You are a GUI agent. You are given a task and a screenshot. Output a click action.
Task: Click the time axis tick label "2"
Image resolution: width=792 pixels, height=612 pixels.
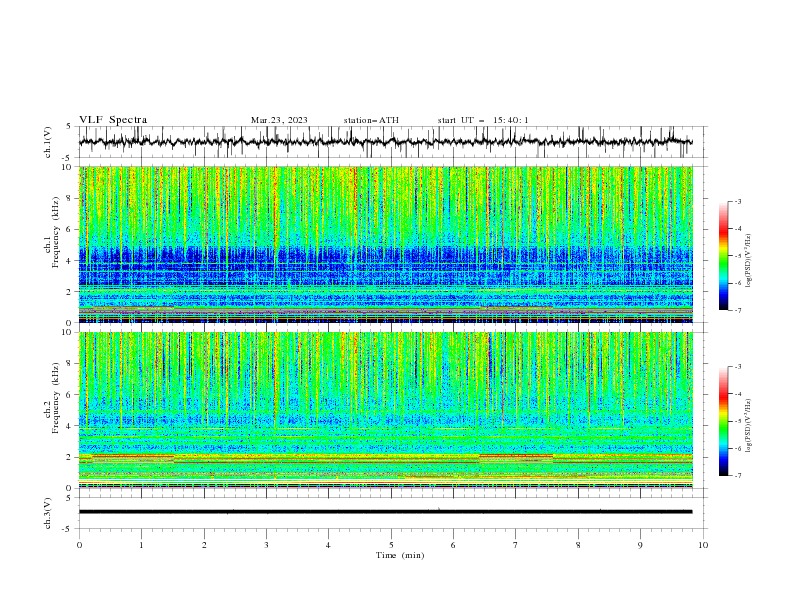(204, 545)
